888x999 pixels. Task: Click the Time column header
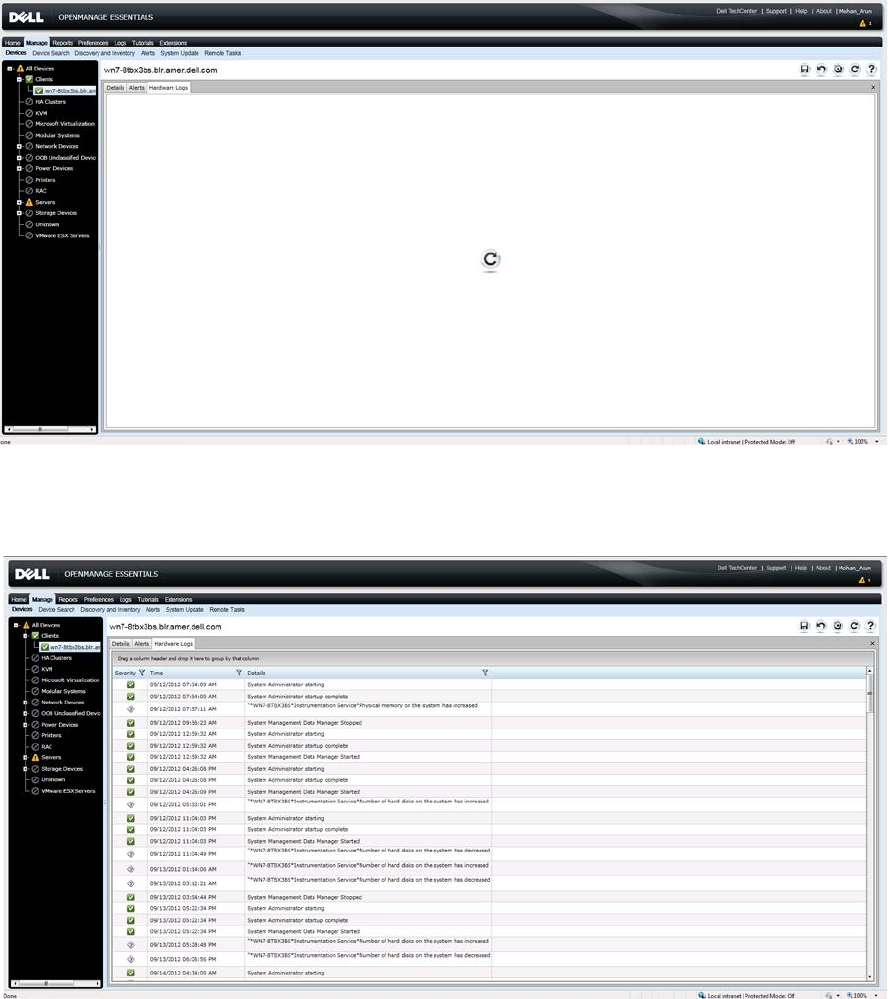(x=157, y=673)
